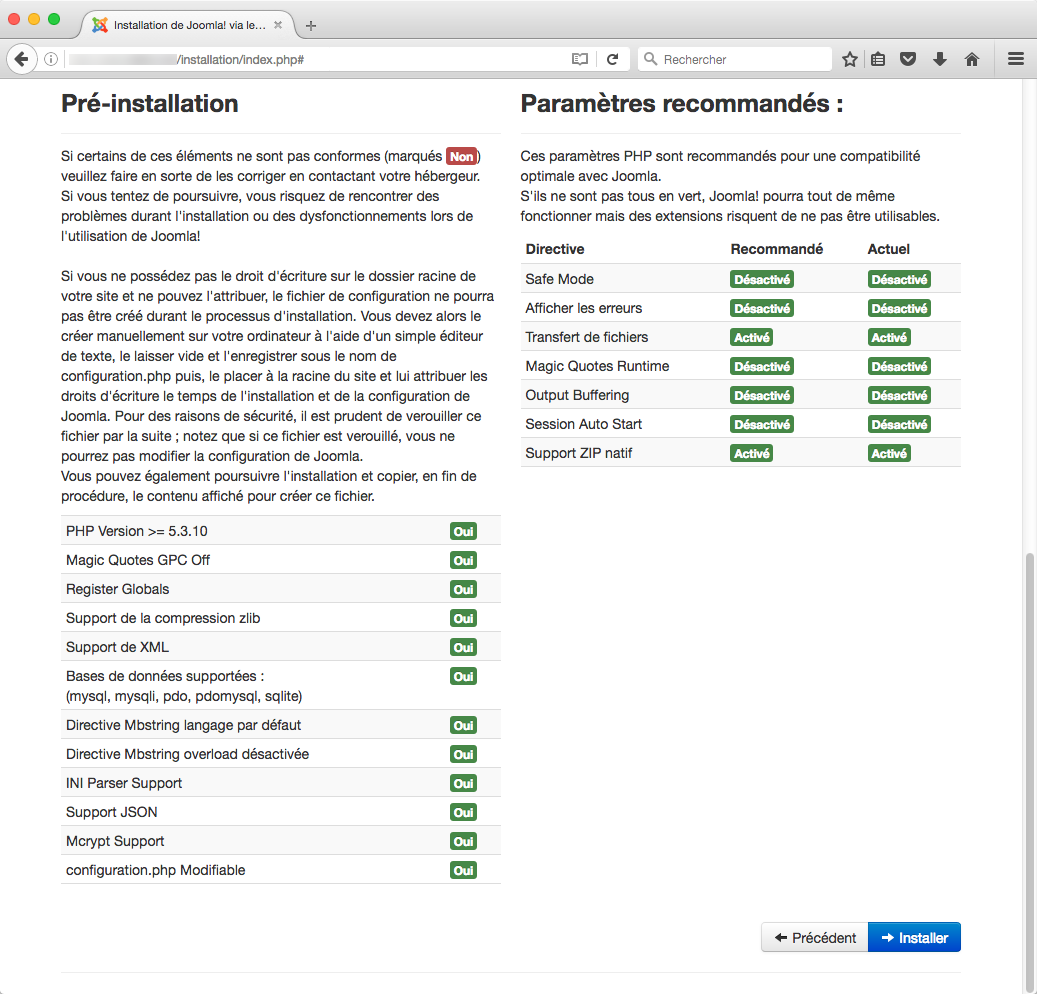Click Actuel Activé badge for Transfert de fichiers
Image resolution: width=1037 pixels, height=994 pixels.
coord(889,338)
